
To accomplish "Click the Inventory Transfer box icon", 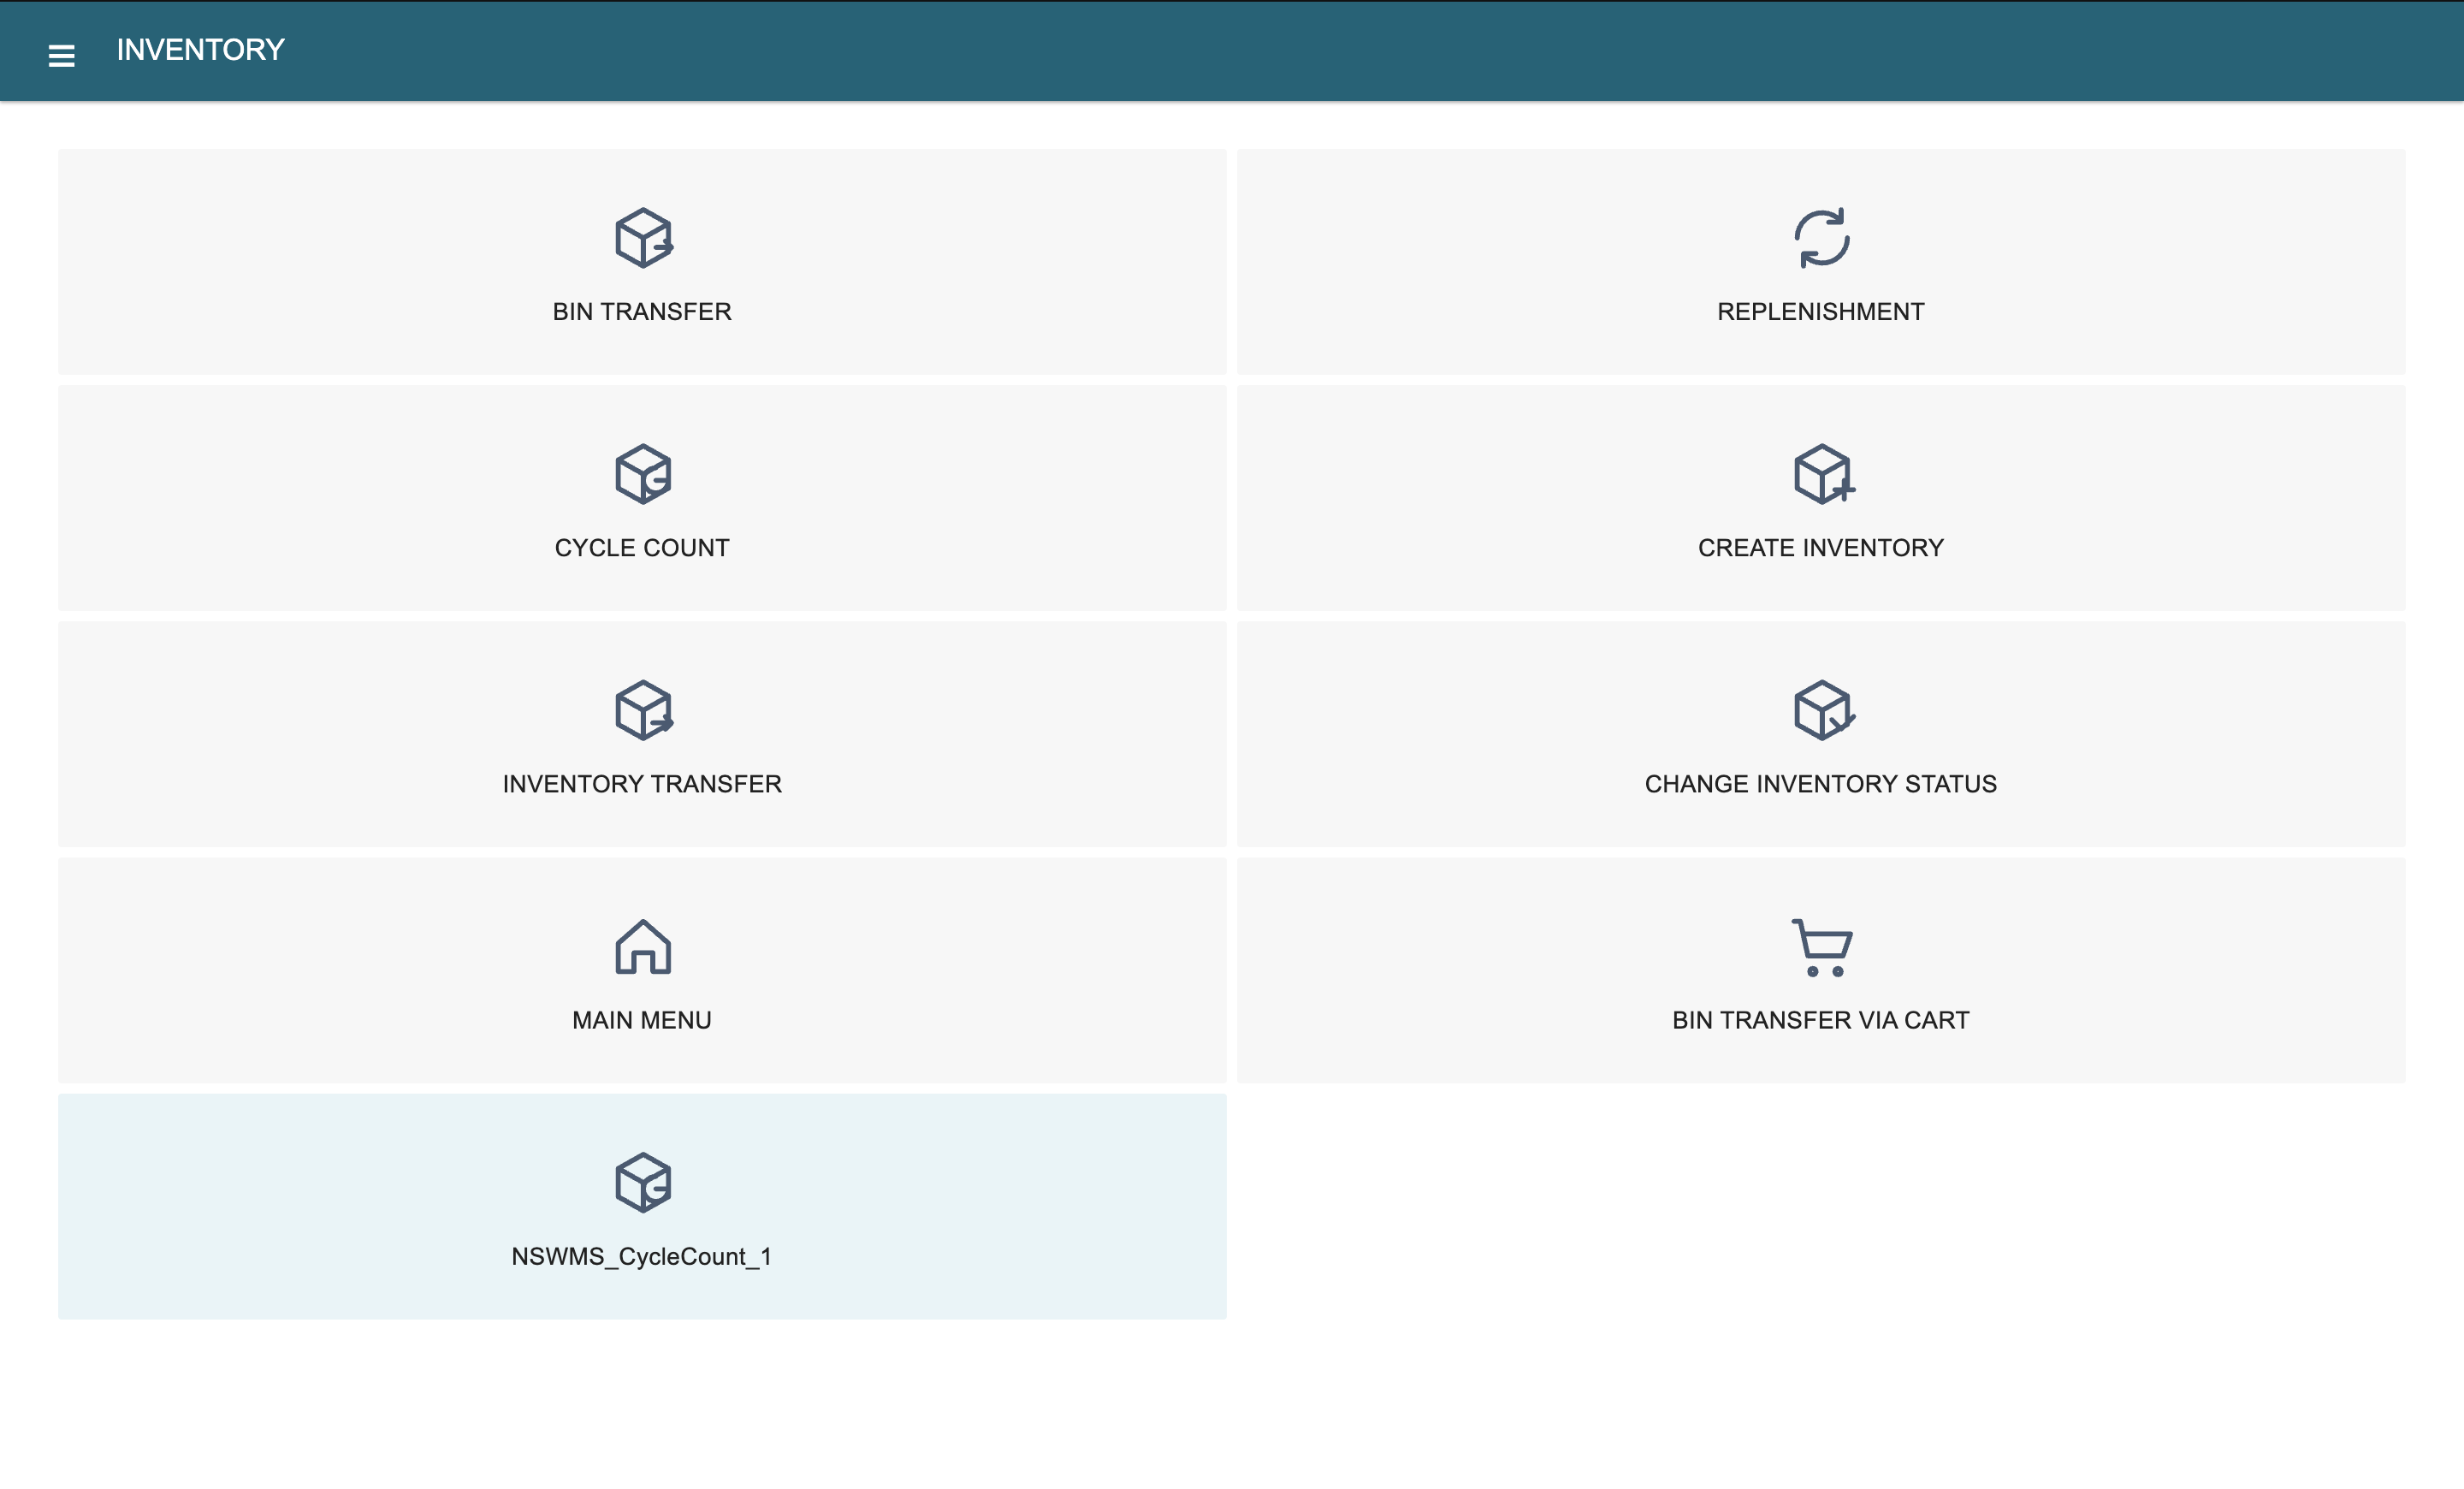I will pos(643,710).
